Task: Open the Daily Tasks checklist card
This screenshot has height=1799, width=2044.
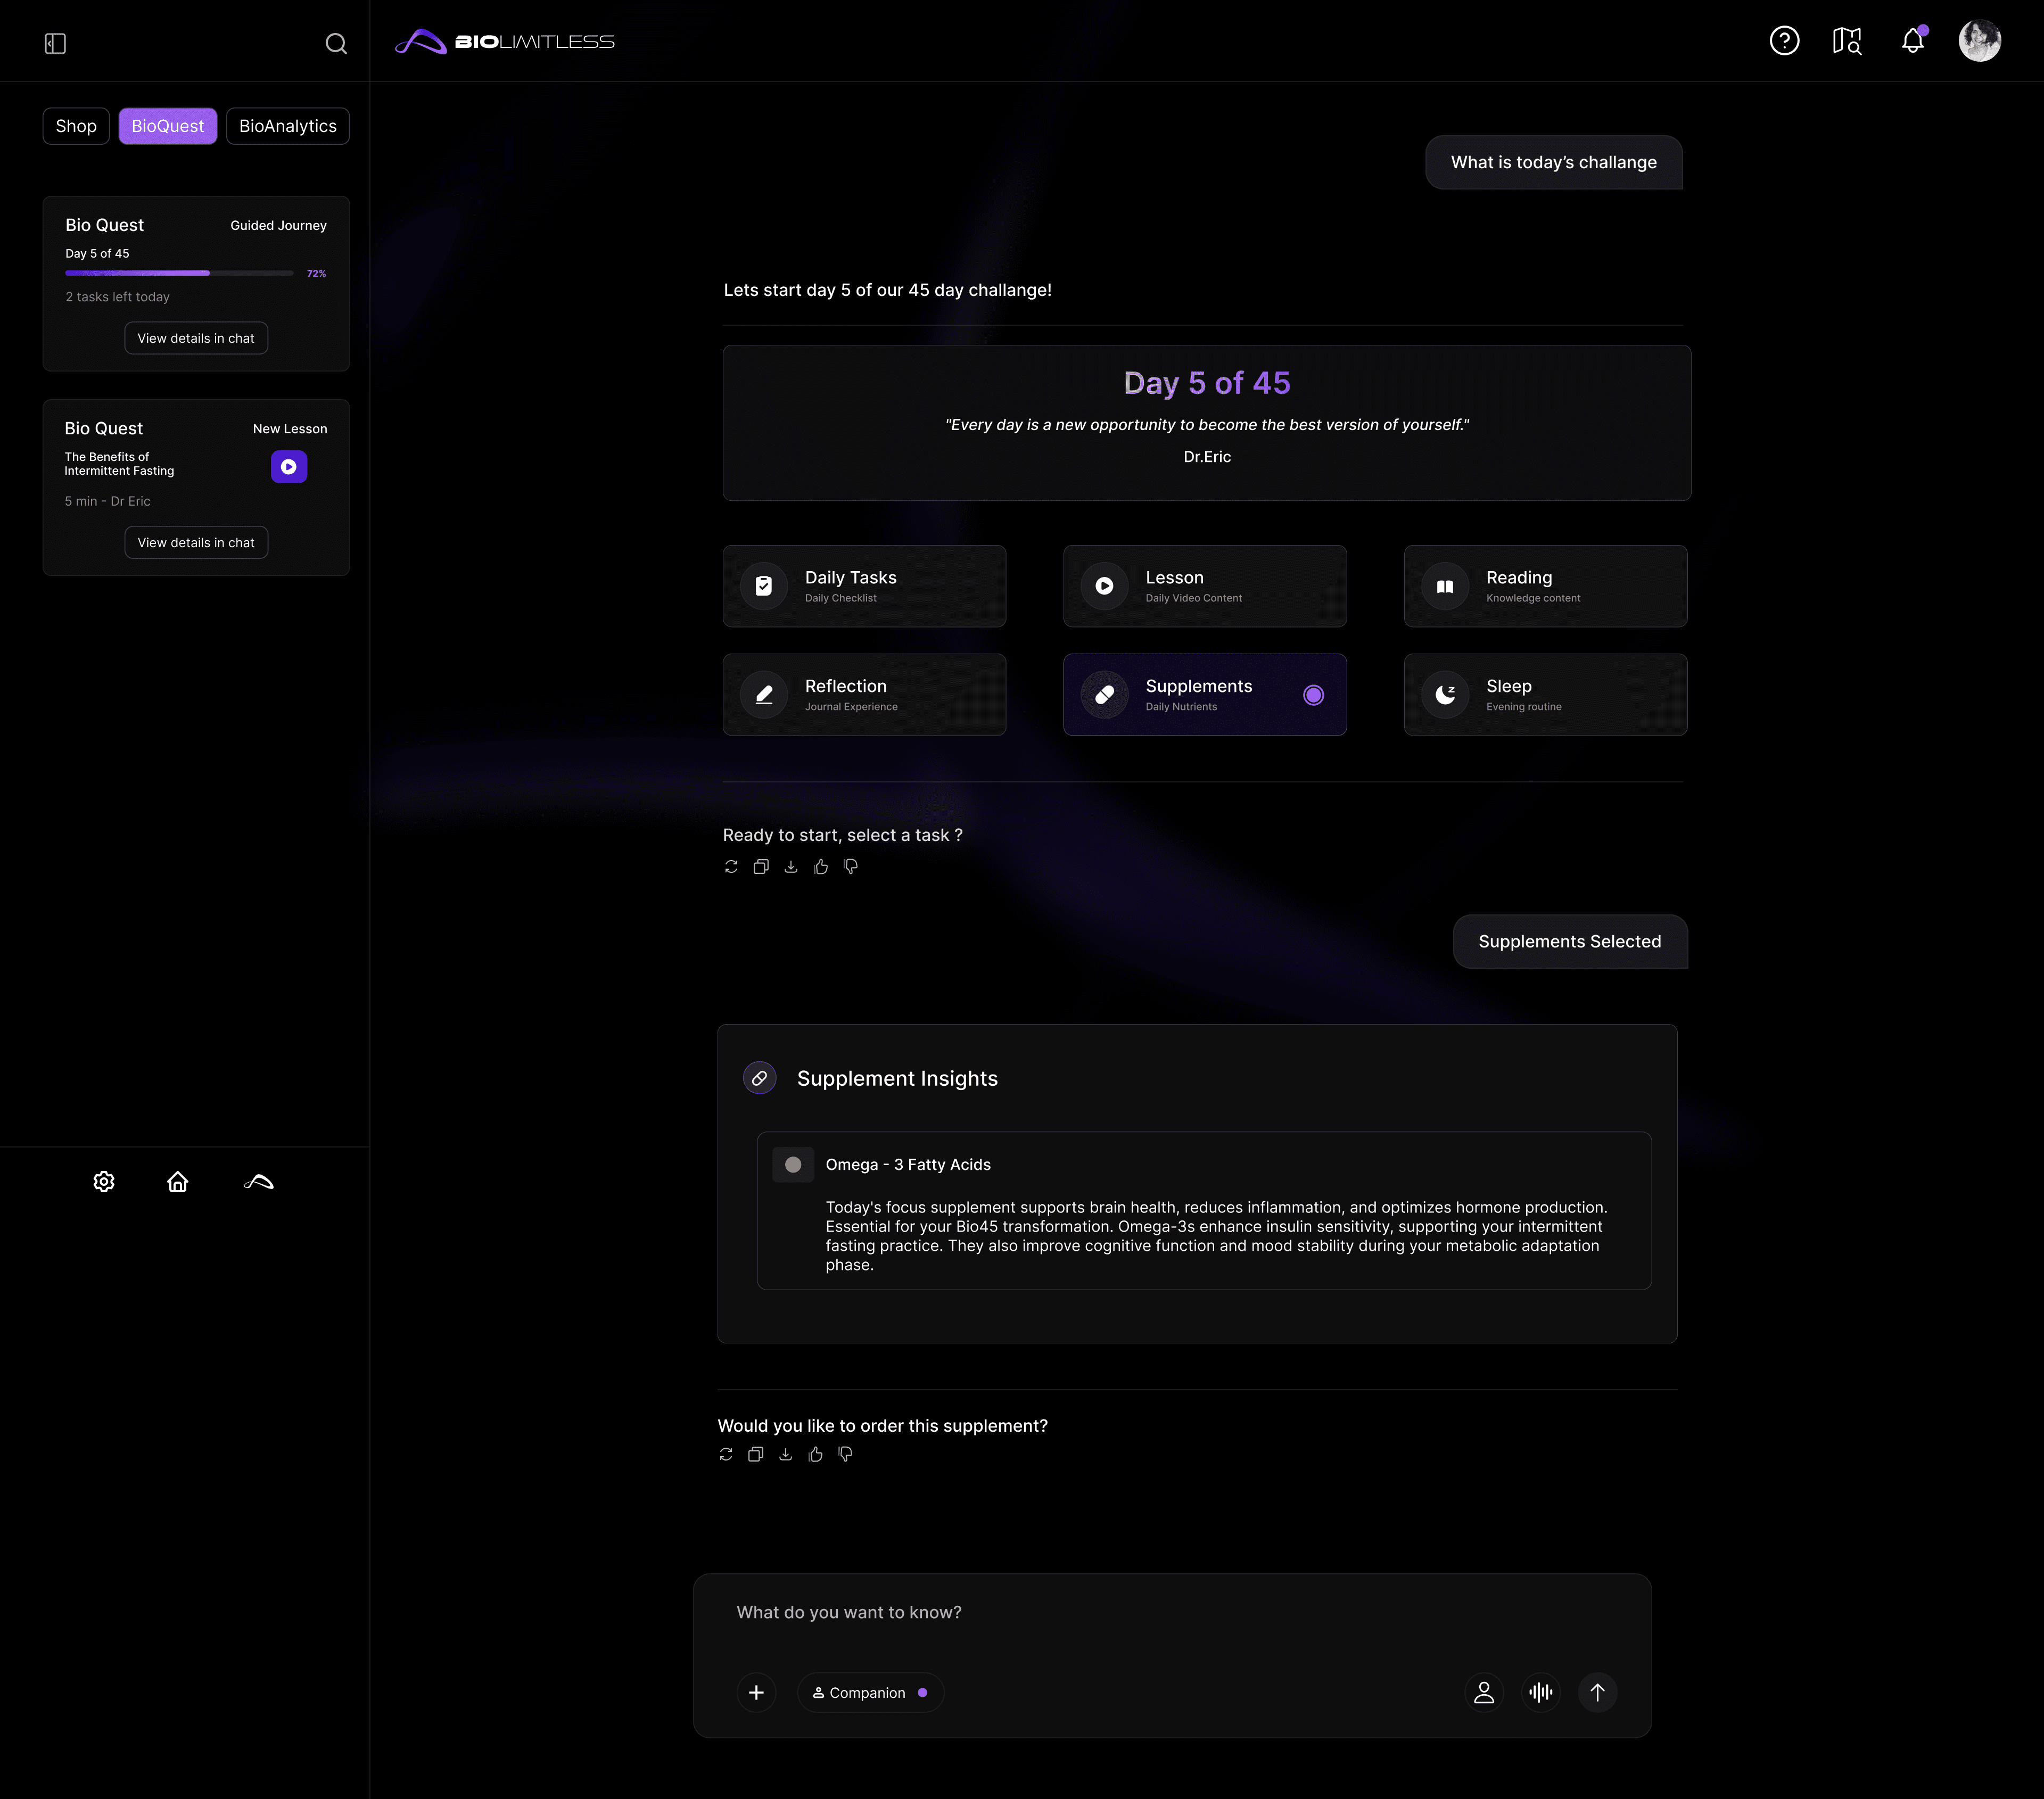Action: 864,586
